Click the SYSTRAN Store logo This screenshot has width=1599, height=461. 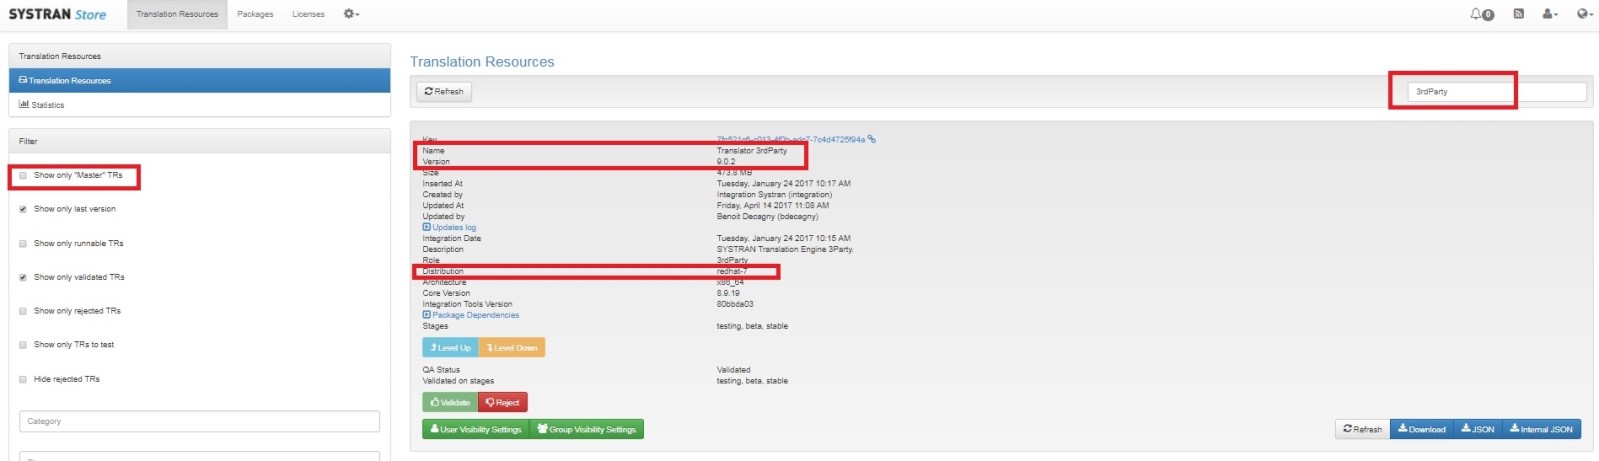(x=57, y=14)
